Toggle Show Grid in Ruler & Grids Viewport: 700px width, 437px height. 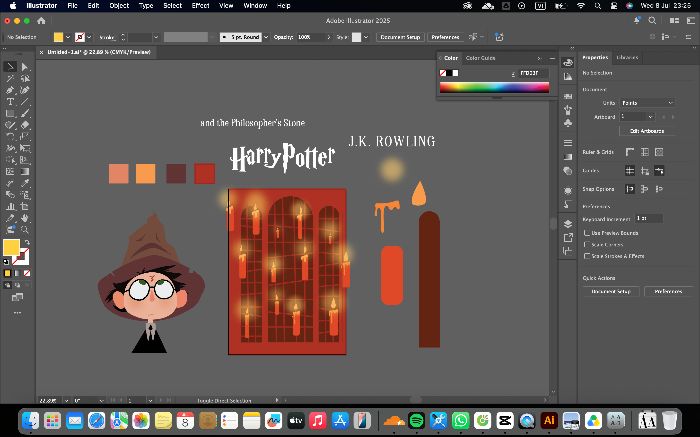(x=644, y=152)
